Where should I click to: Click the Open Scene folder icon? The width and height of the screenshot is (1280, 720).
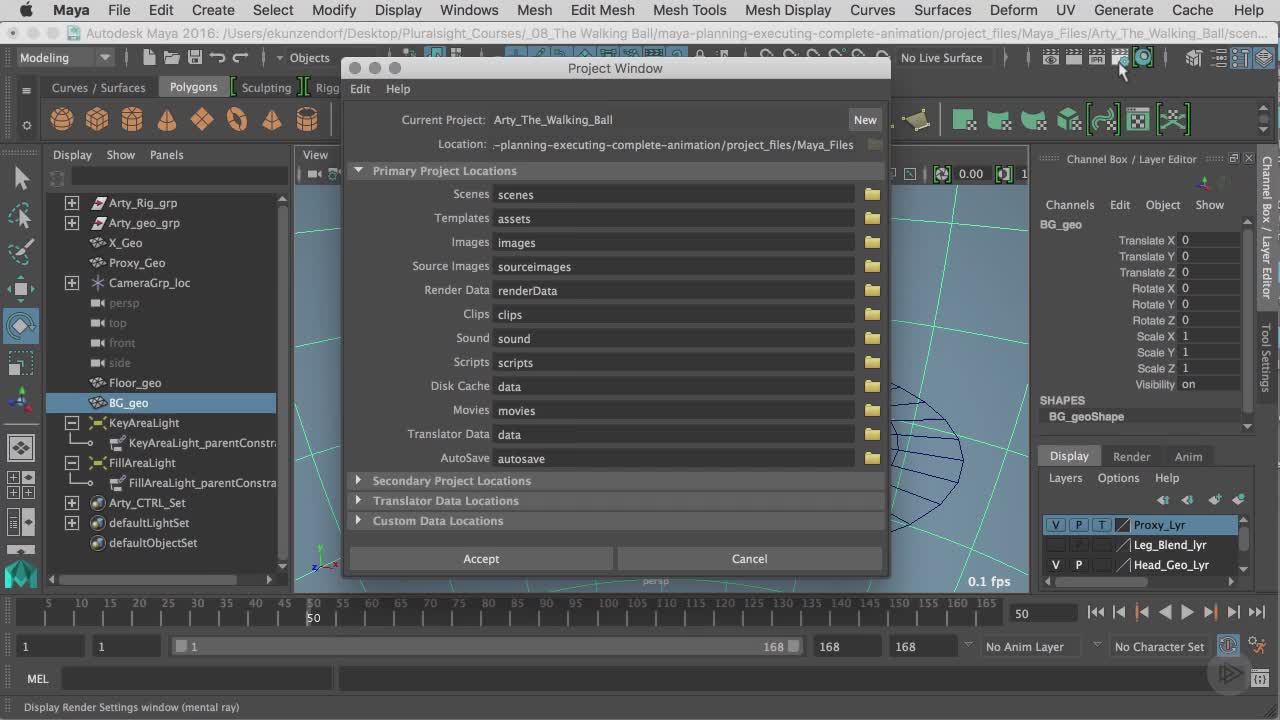click(x=172, y=58)
